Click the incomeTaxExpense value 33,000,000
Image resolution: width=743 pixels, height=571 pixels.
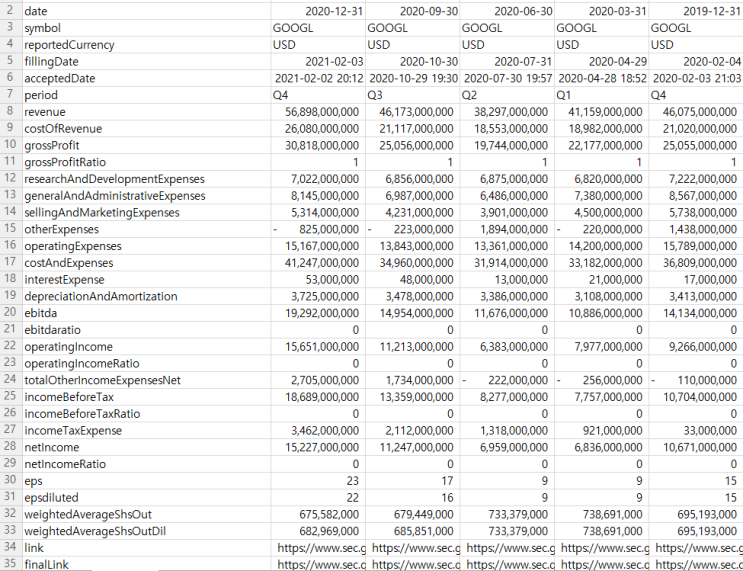[x=696, y=431]
